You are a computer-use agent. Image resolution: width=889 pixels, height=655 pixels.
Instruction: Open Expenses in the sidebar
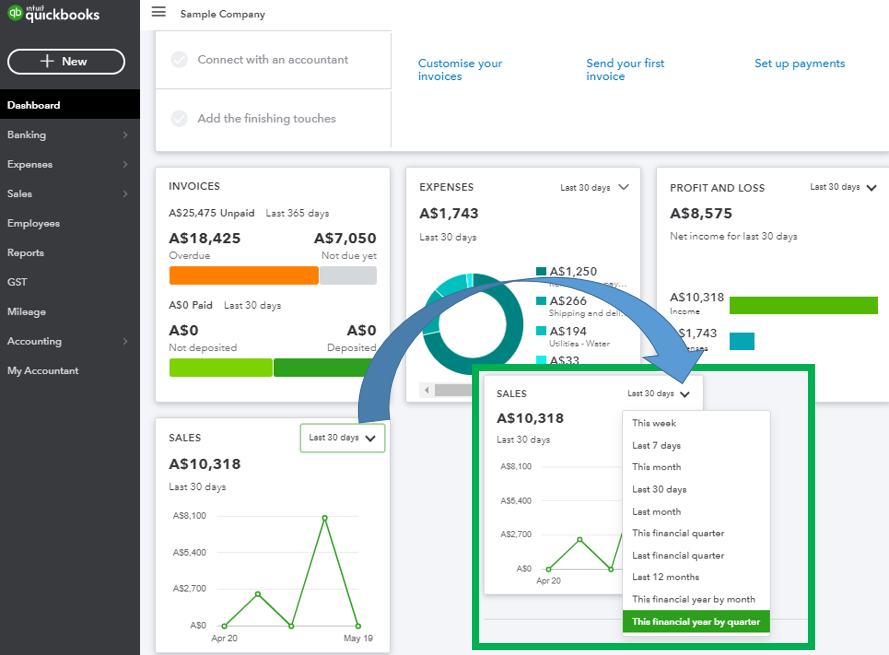tap(29, 164)
